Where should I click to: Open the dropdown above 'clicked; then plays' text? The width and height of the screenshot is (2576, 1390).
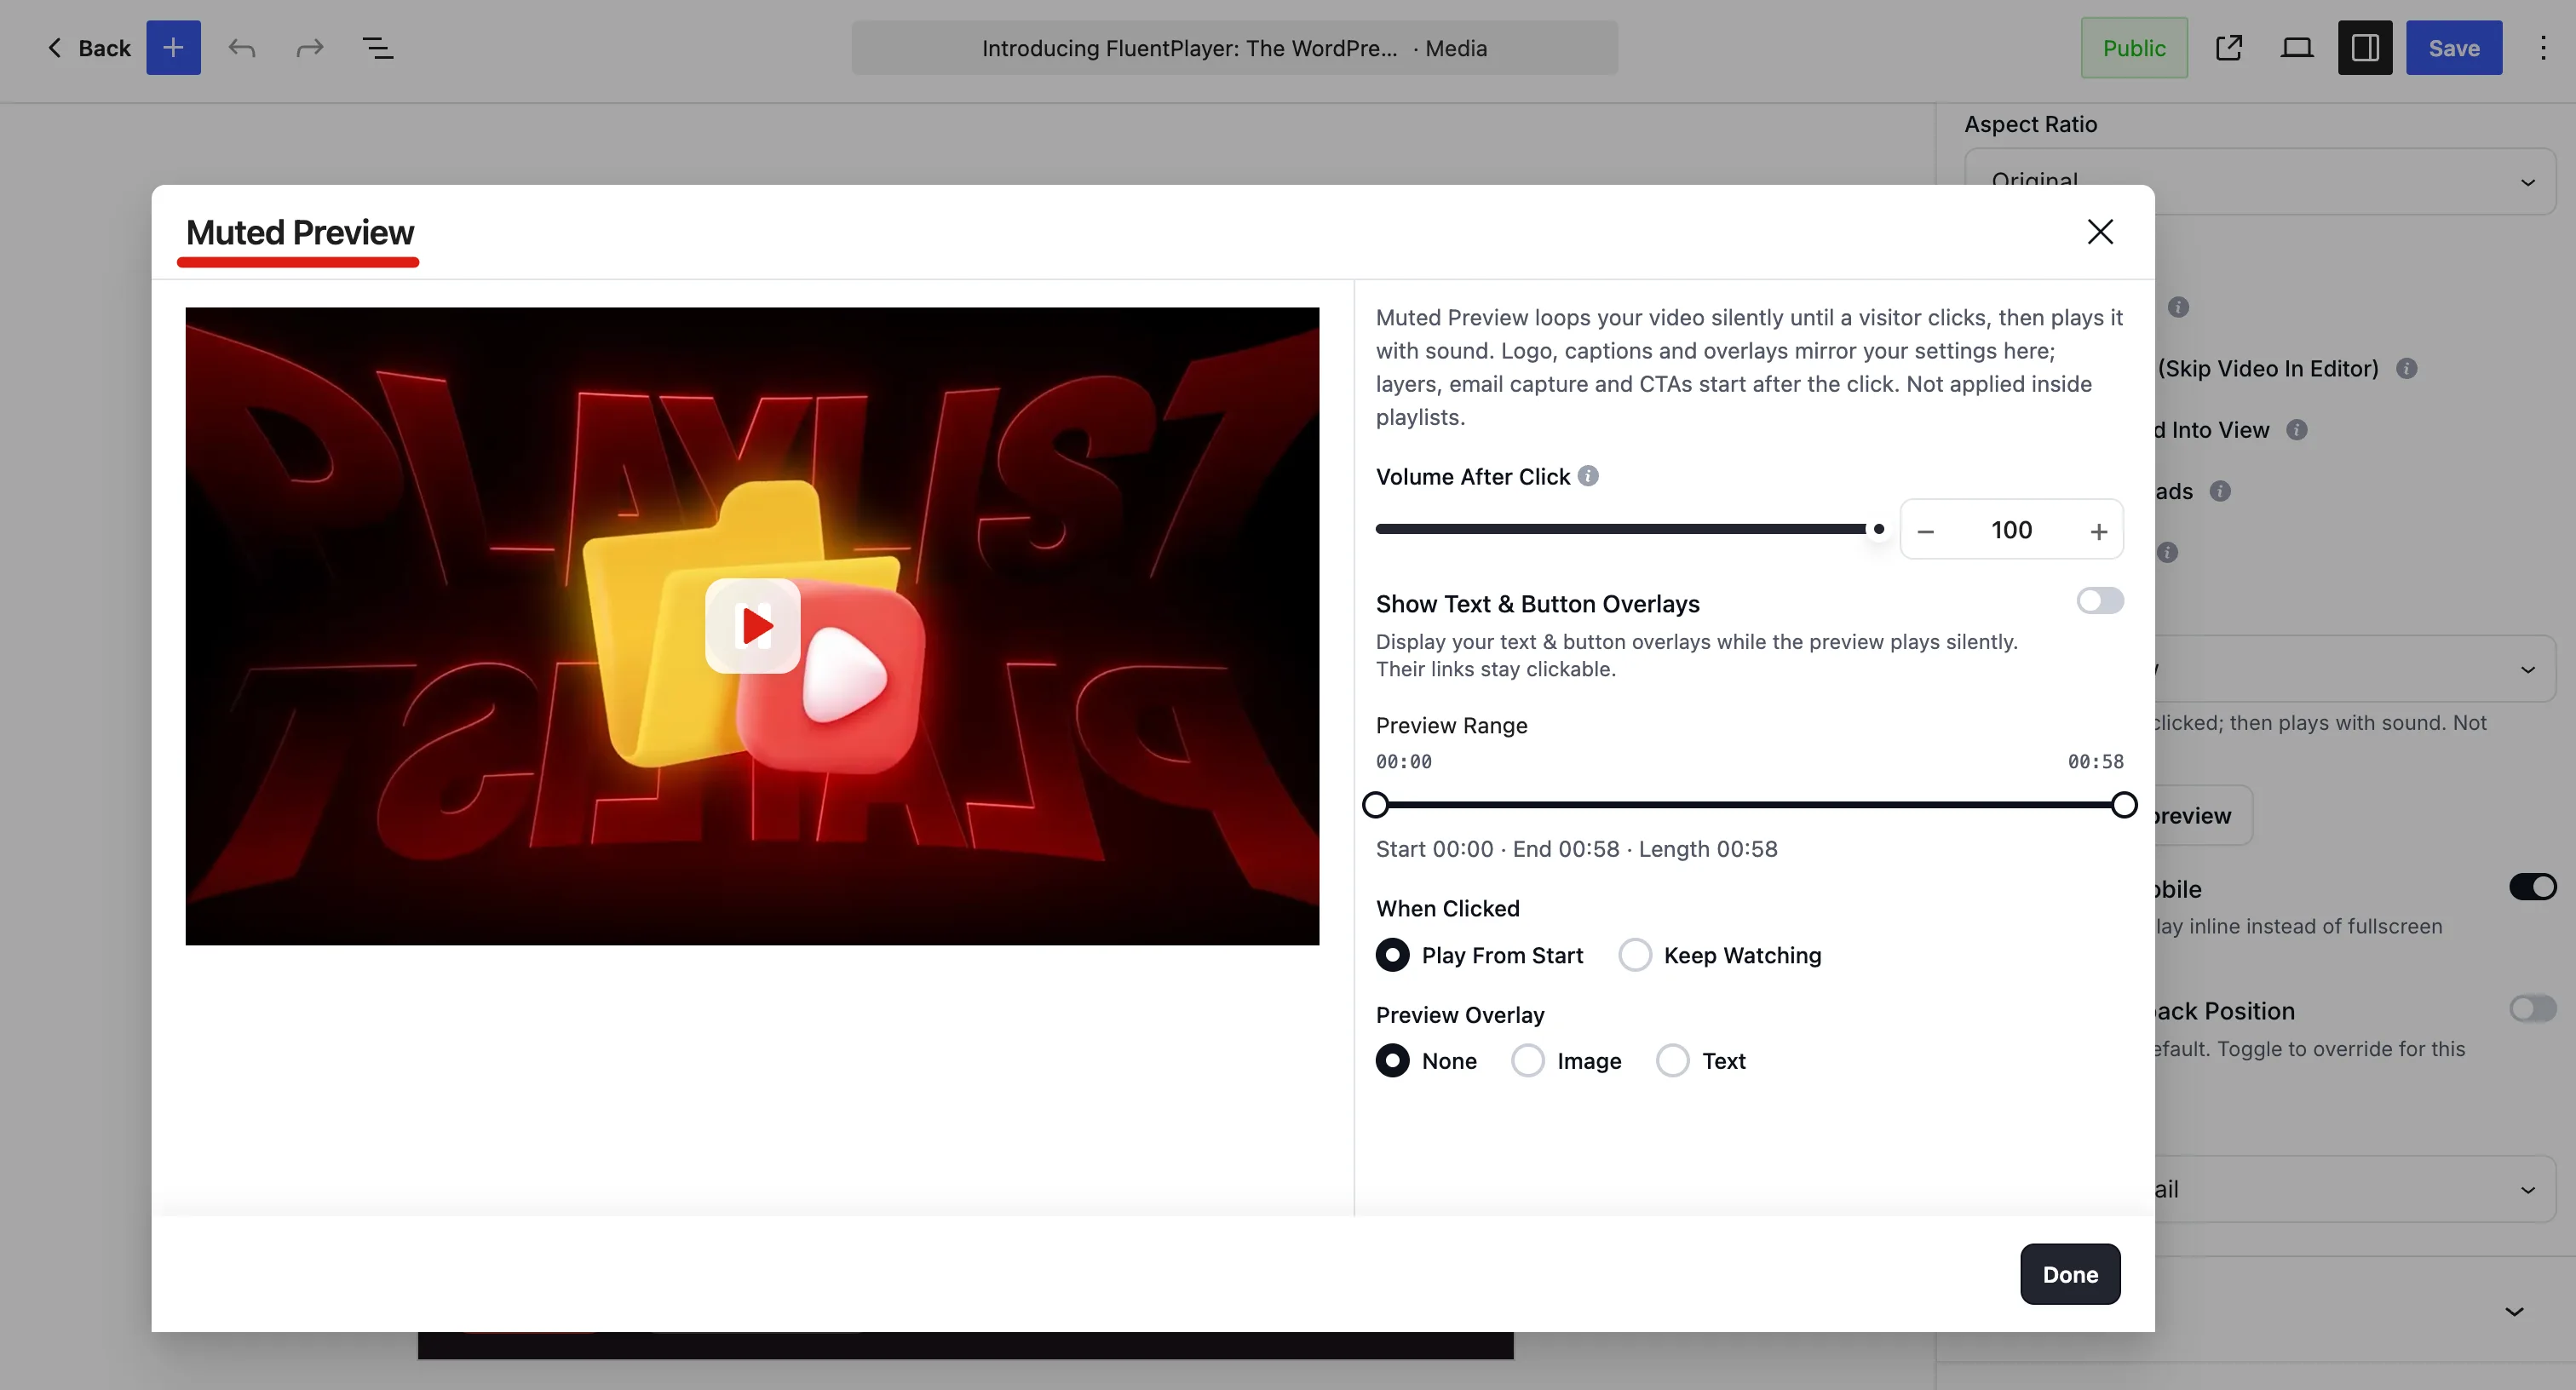(x=2355, y=668)
